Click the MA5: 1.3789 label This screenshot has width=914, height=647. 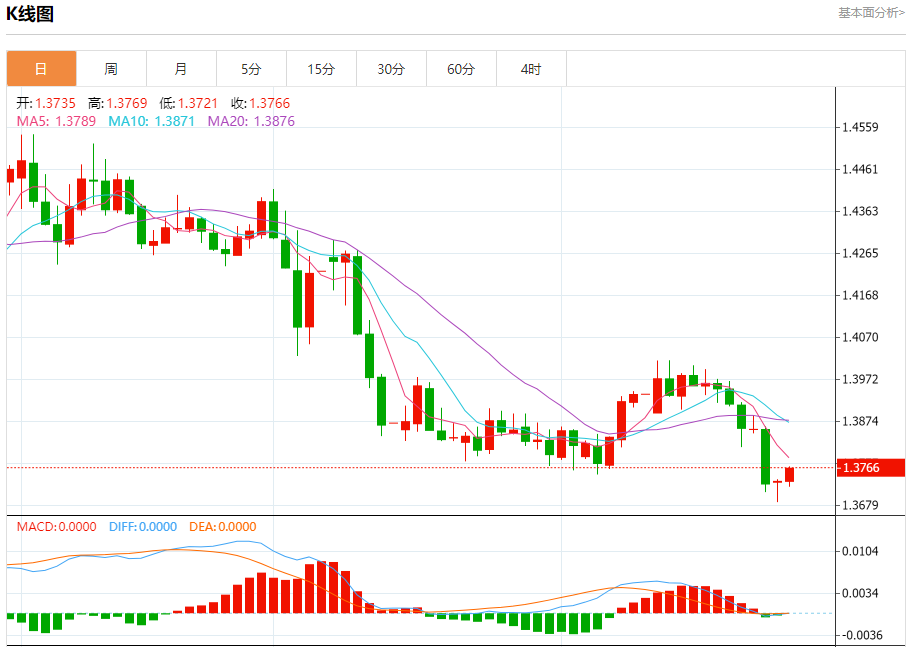point(56,121)
